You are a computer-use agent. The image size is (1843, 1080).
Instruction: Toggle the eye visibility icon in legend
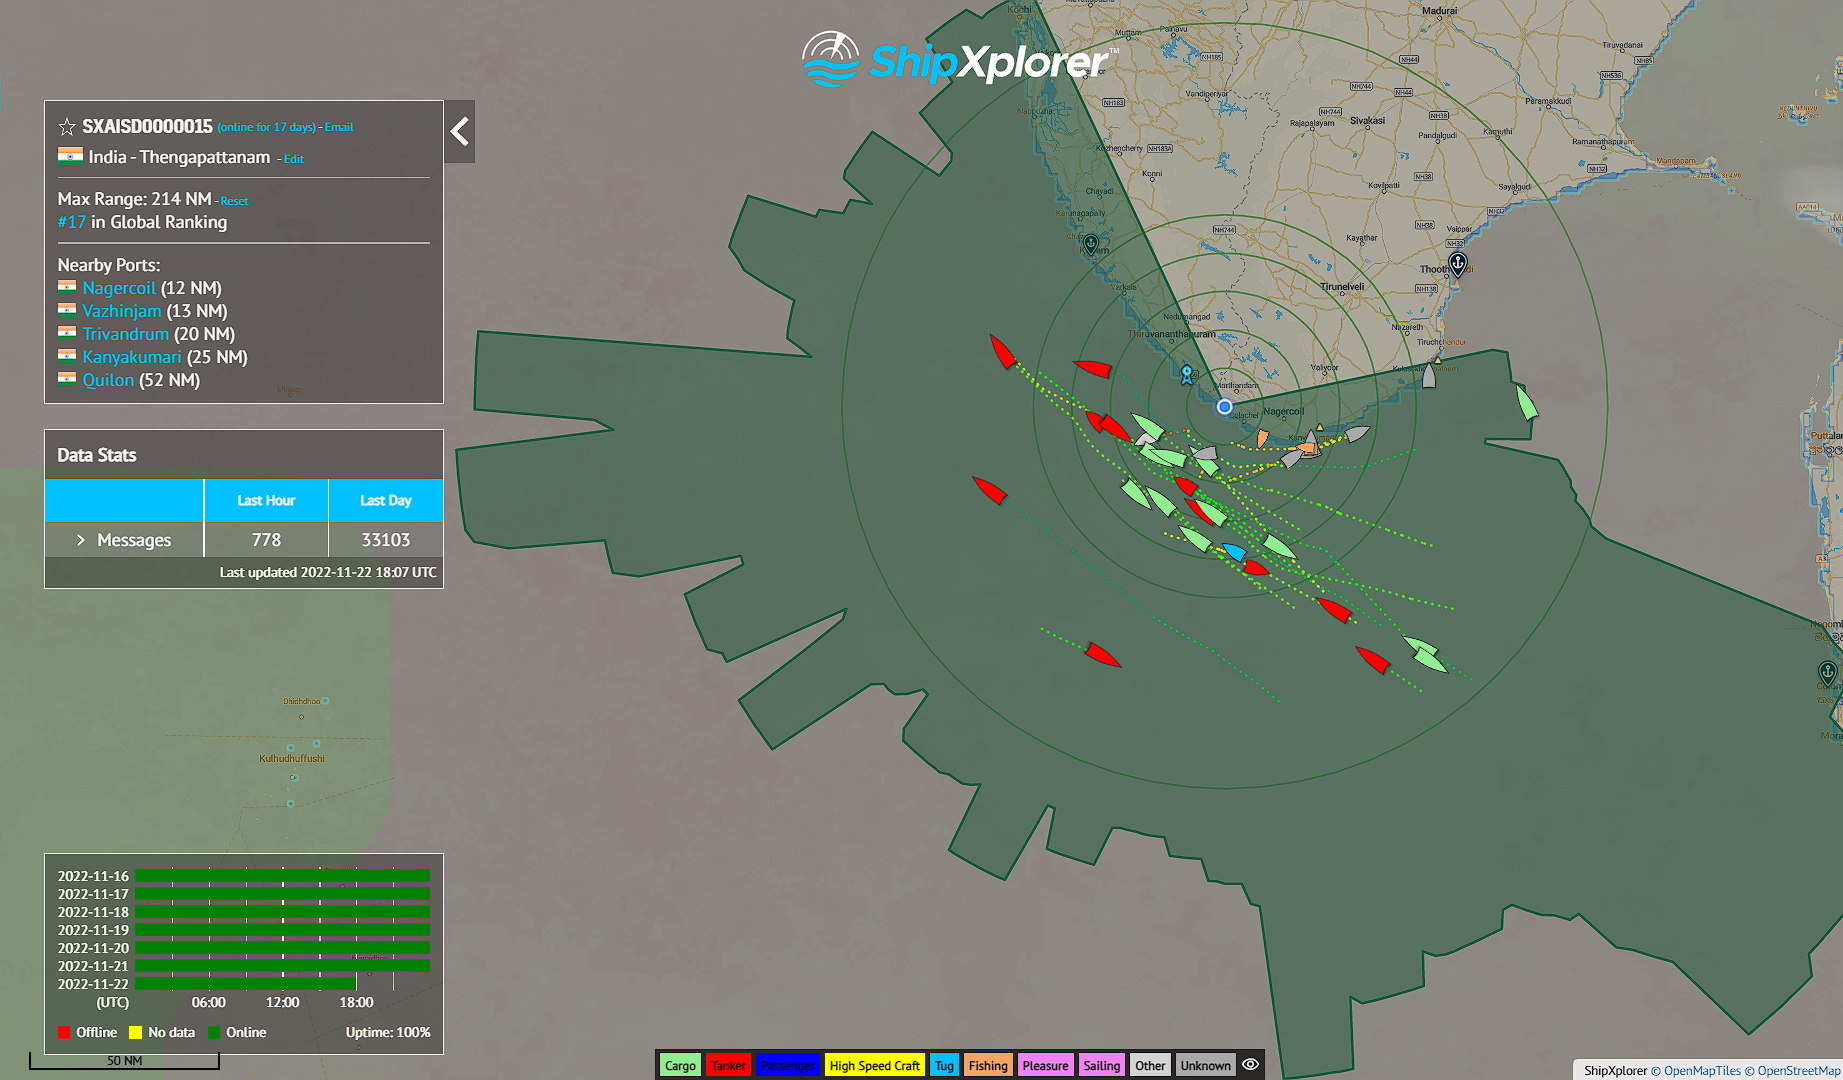[1250, 1065]
